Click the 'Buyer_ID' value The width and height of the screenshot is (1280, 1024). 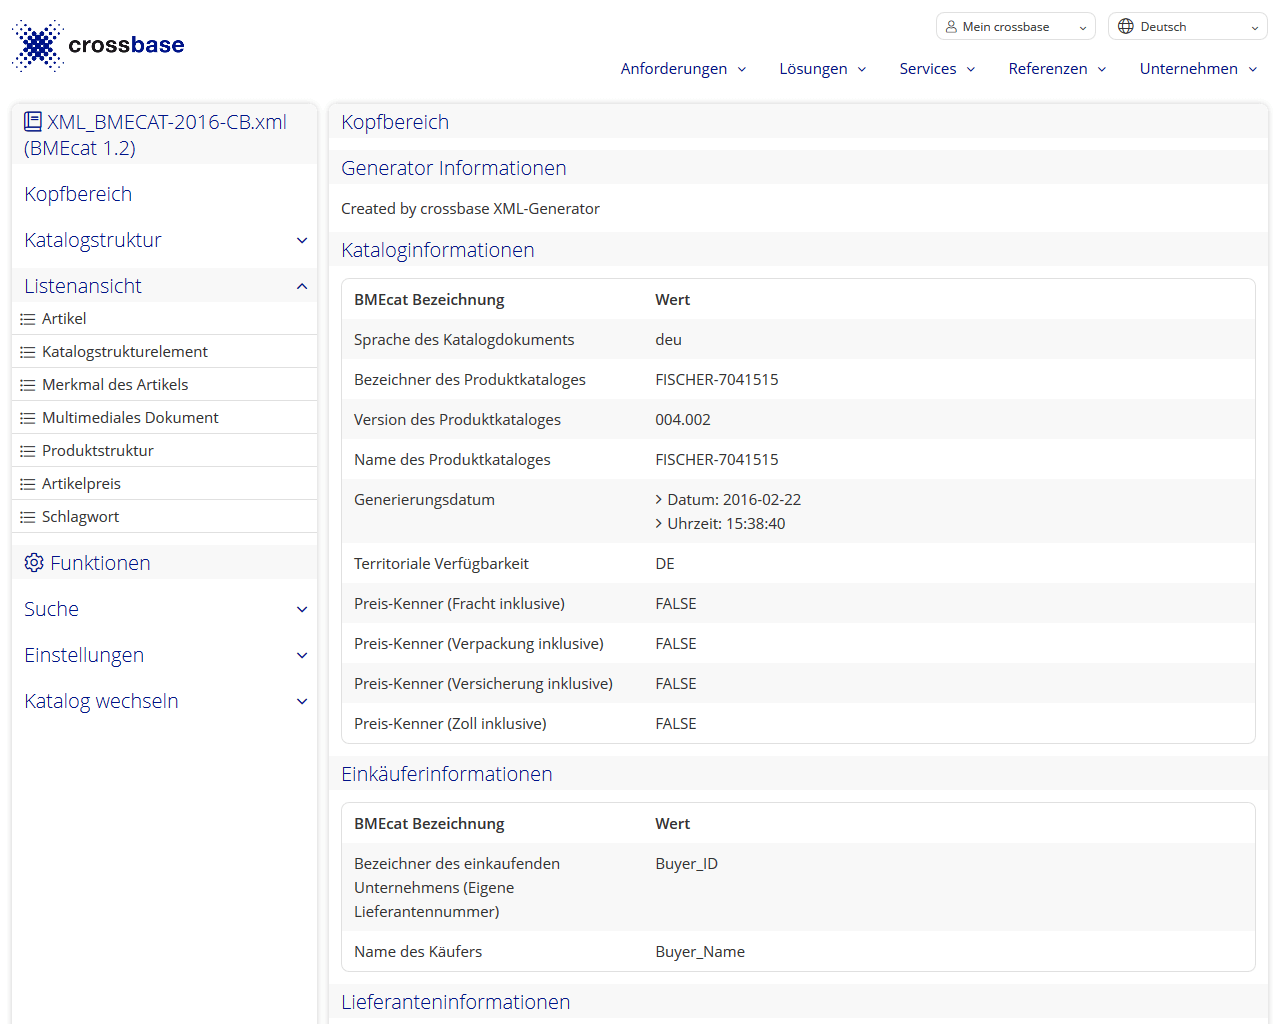(686, 864)
